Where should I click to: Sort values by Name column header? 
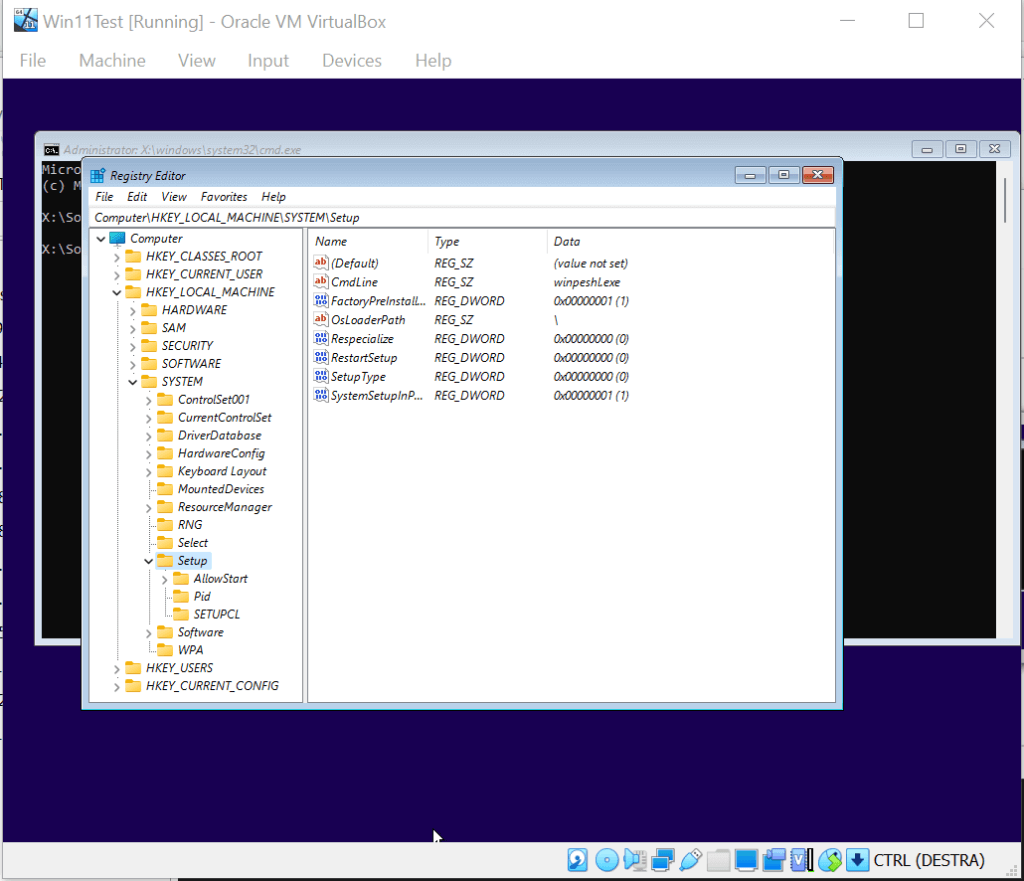click(368, 241)
